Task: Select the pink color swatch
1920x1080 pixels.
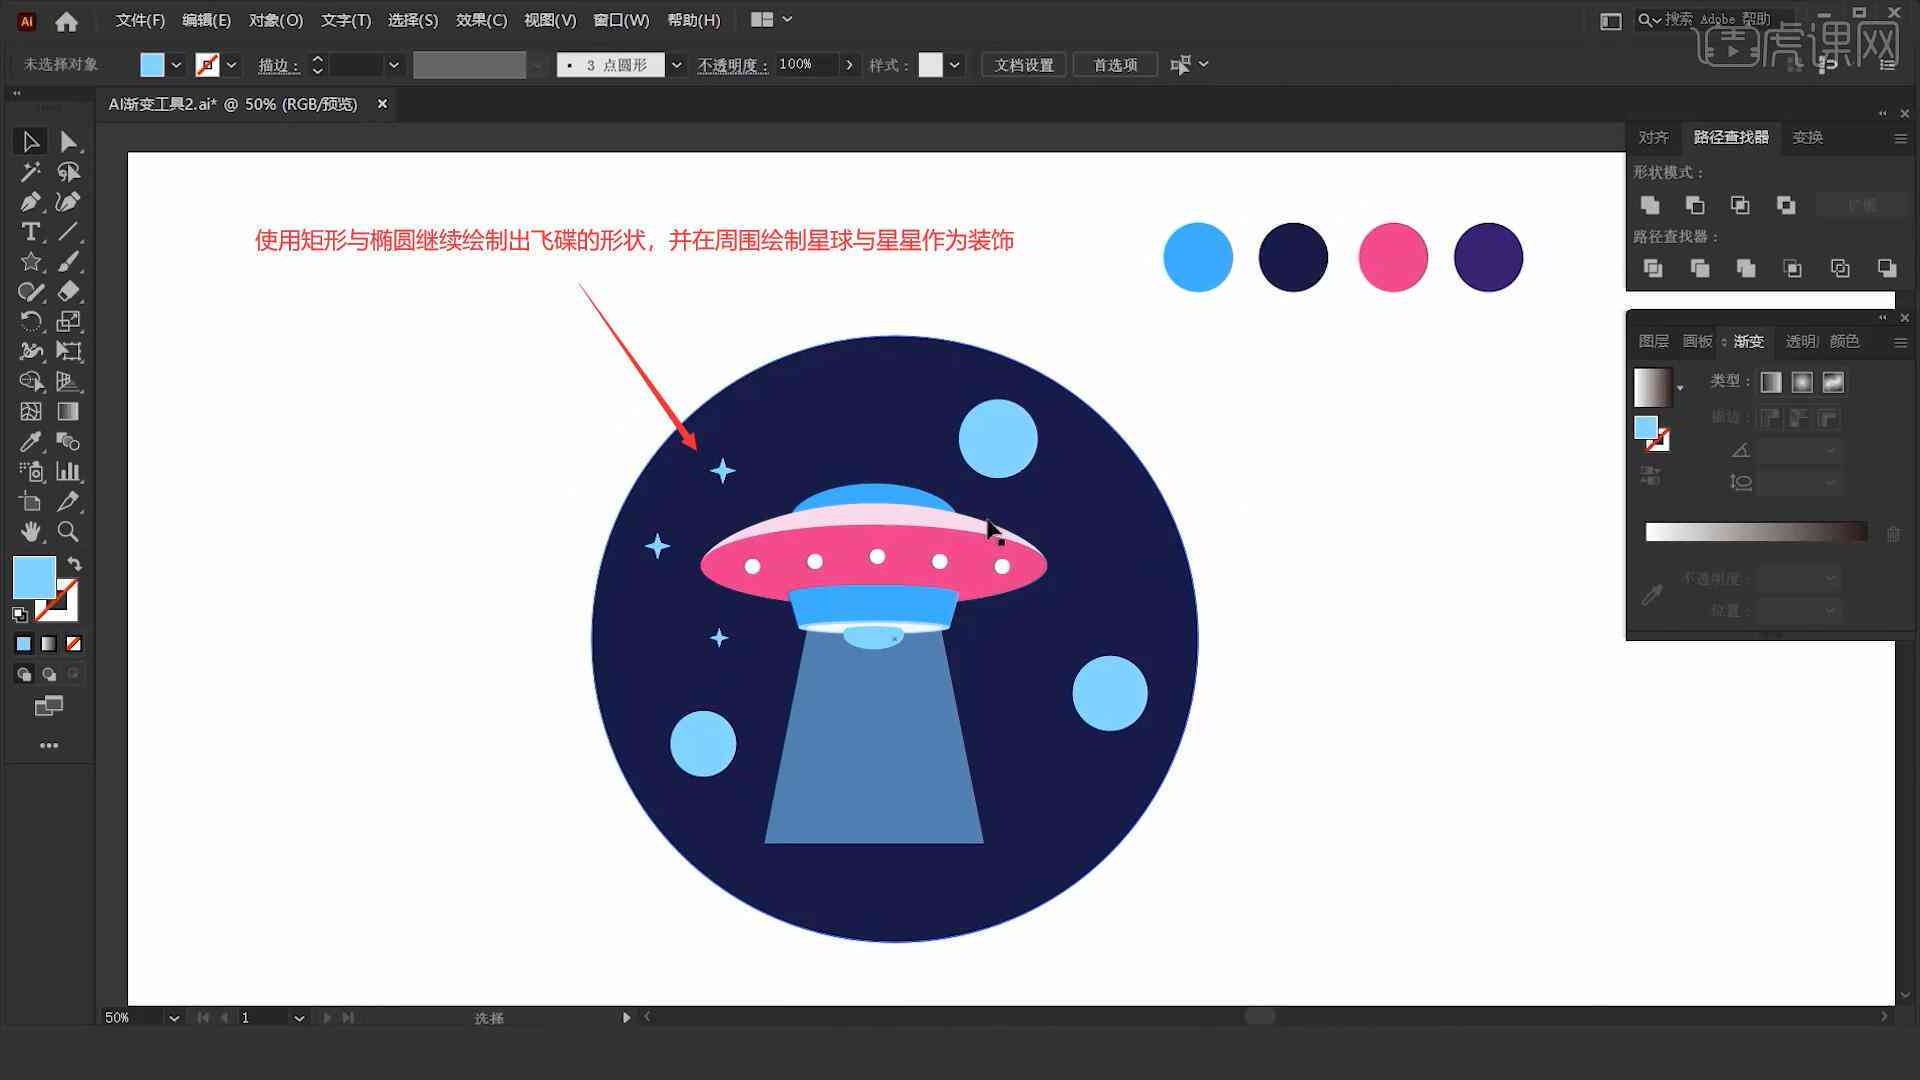Action: point(1393,256)
